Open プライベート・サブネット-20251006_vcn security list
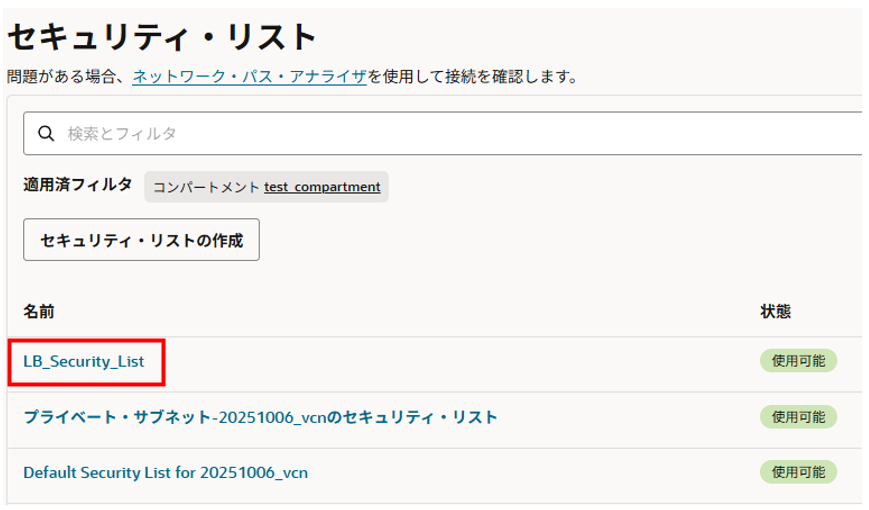Screen dimensions: 869x510 coord(260,416)
